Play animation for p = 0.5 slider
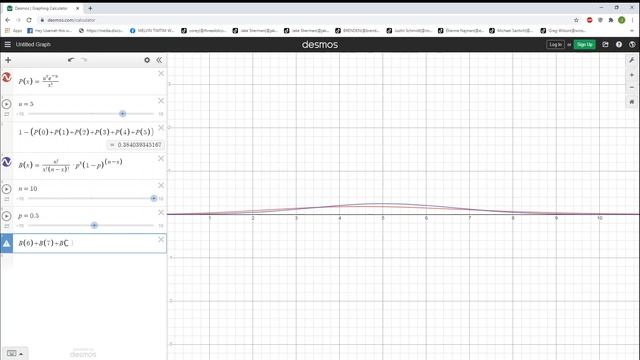 pyautogui.click(x=7, y=216)
